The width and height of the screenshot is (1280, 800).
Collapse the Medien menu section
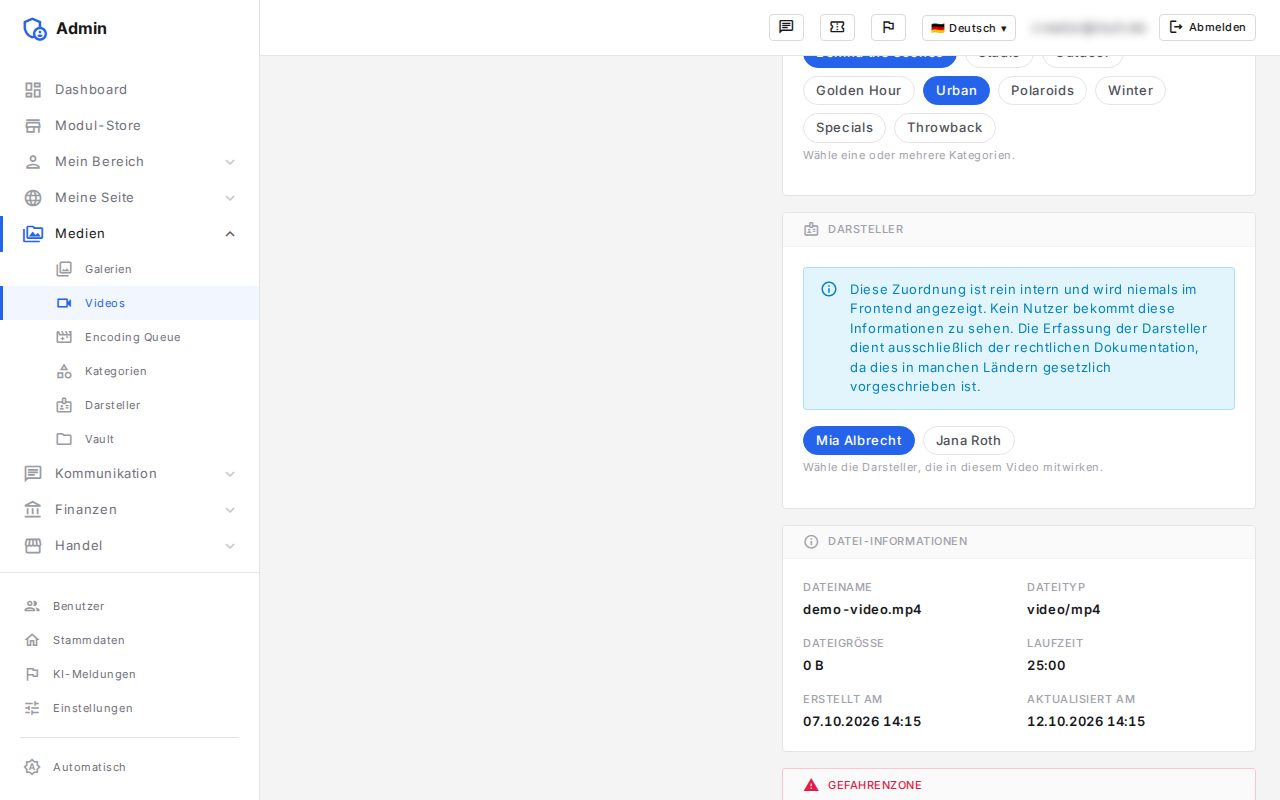(x=130, y=233)
